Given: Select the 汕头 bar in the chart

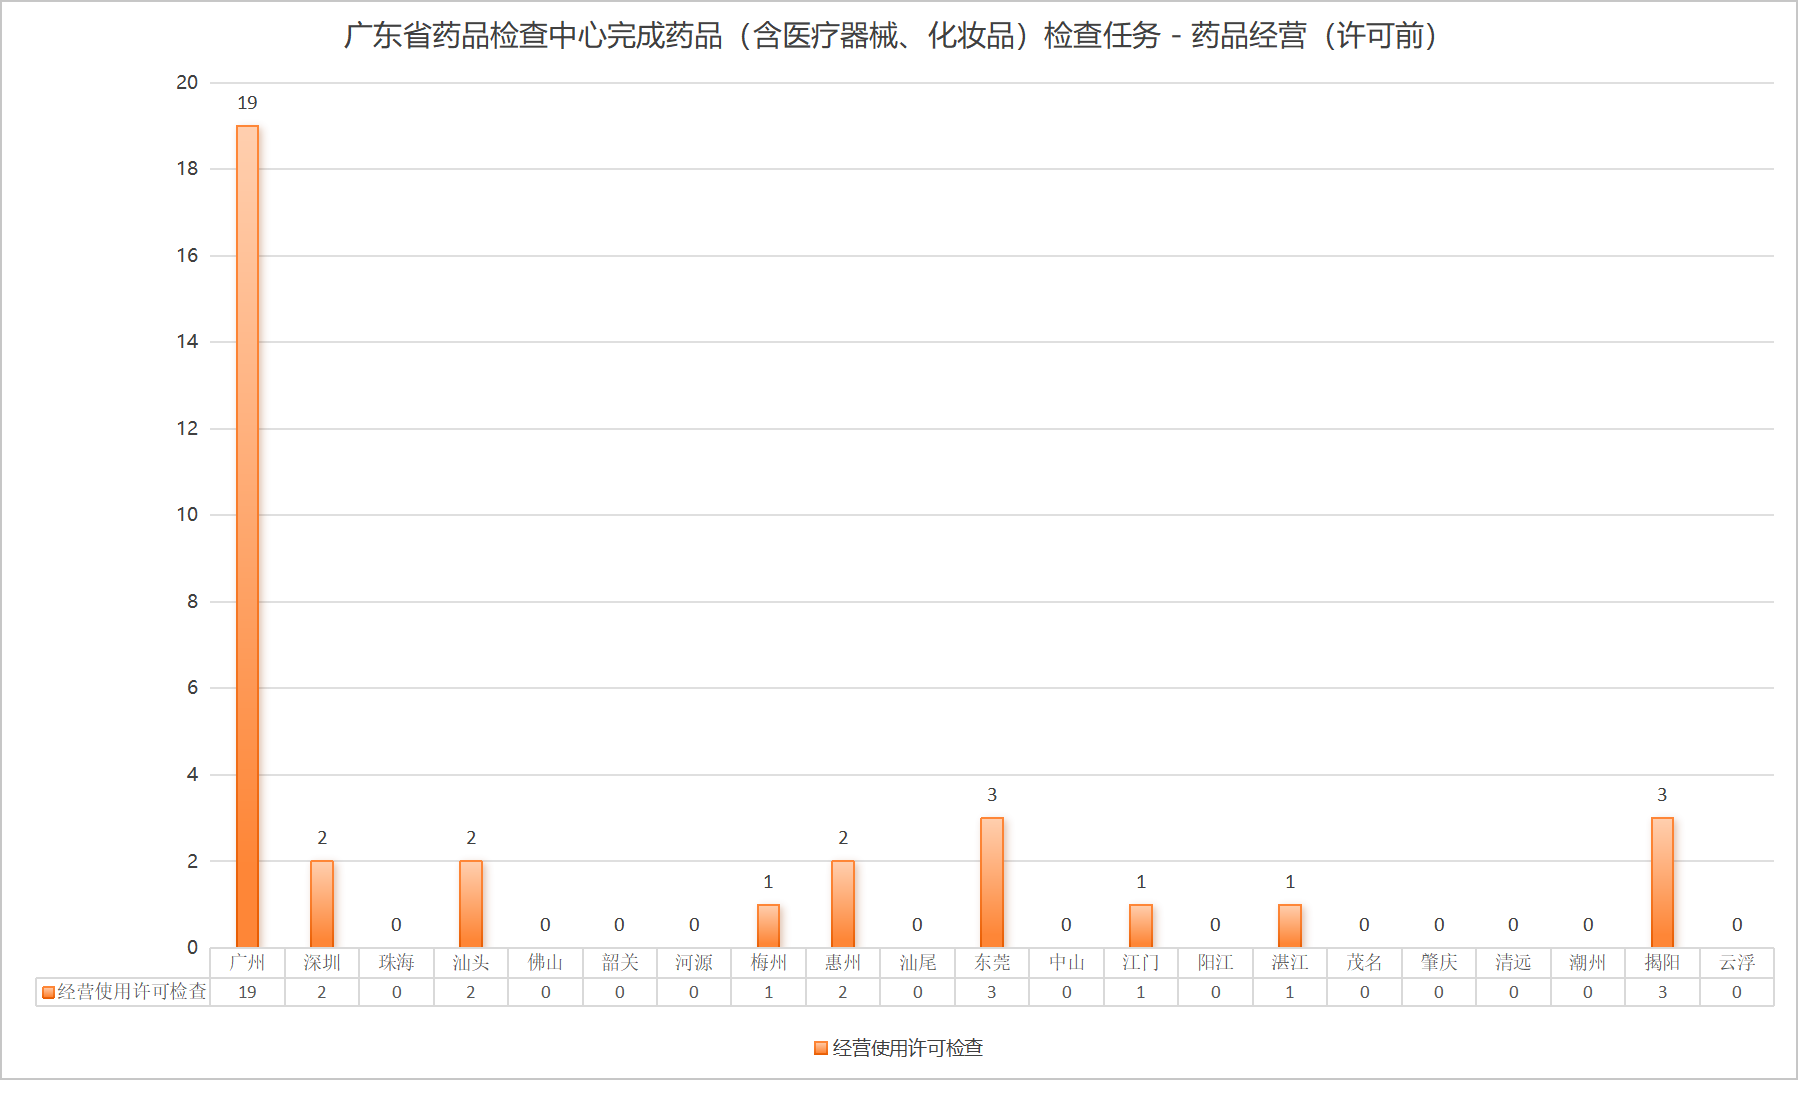Looking at the screenshot, I should click(x=471, y=904).
